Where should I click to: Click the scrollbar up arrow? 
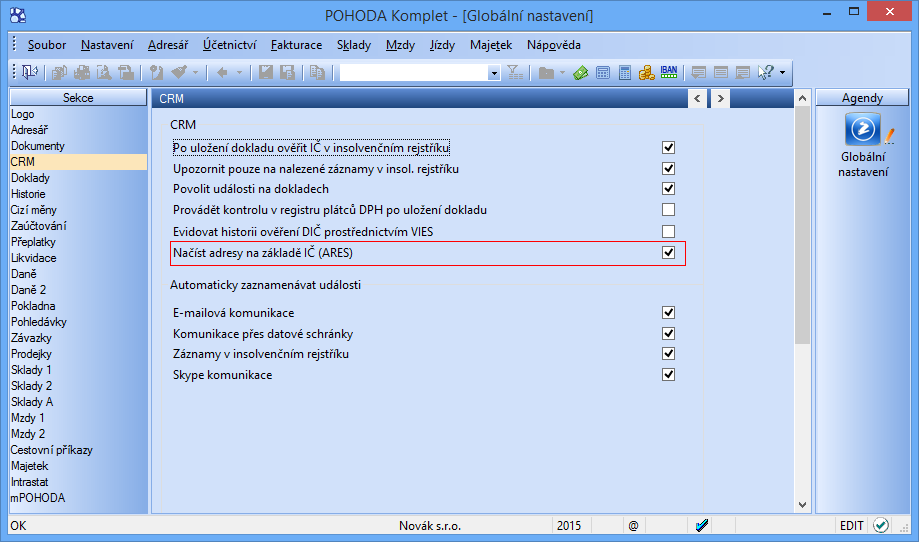pos(802,98)
